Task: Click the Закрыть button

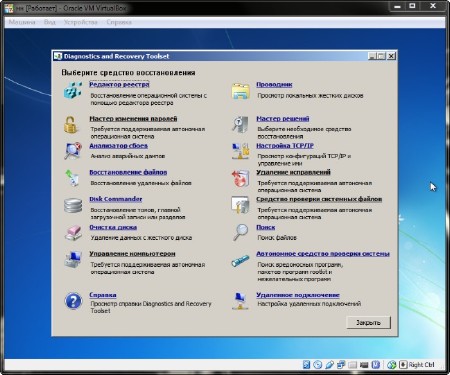Action: click(x=368, y=322)
